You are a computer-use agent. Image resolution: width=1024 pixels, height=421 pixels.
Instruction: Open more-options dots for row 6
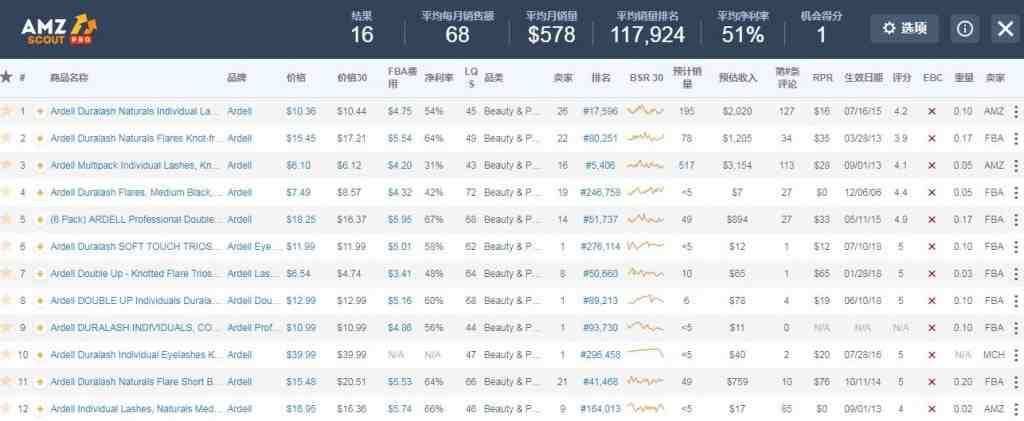[x=1016, y=247]
